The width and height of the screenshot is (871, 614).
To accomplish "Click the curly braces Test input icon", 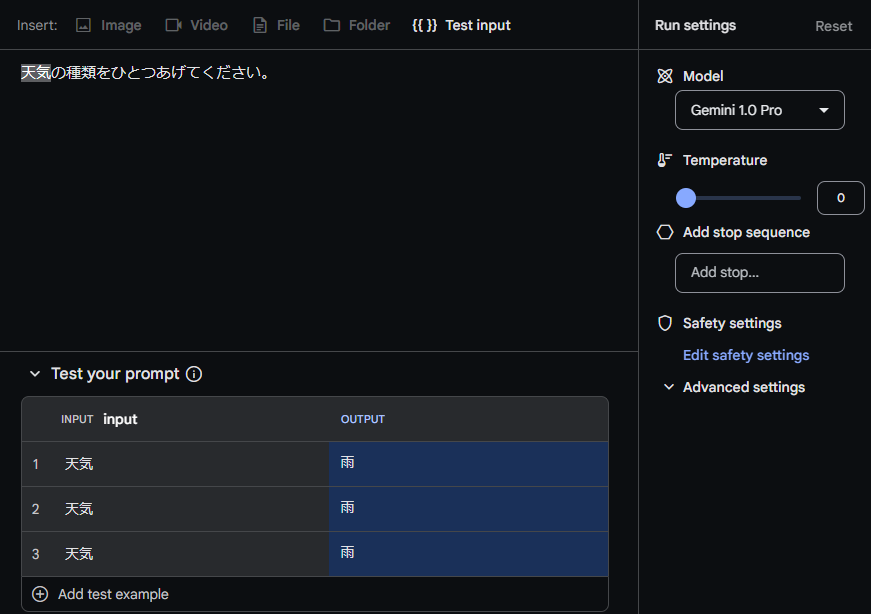I will pyautogui.click(x=424, y=25).
